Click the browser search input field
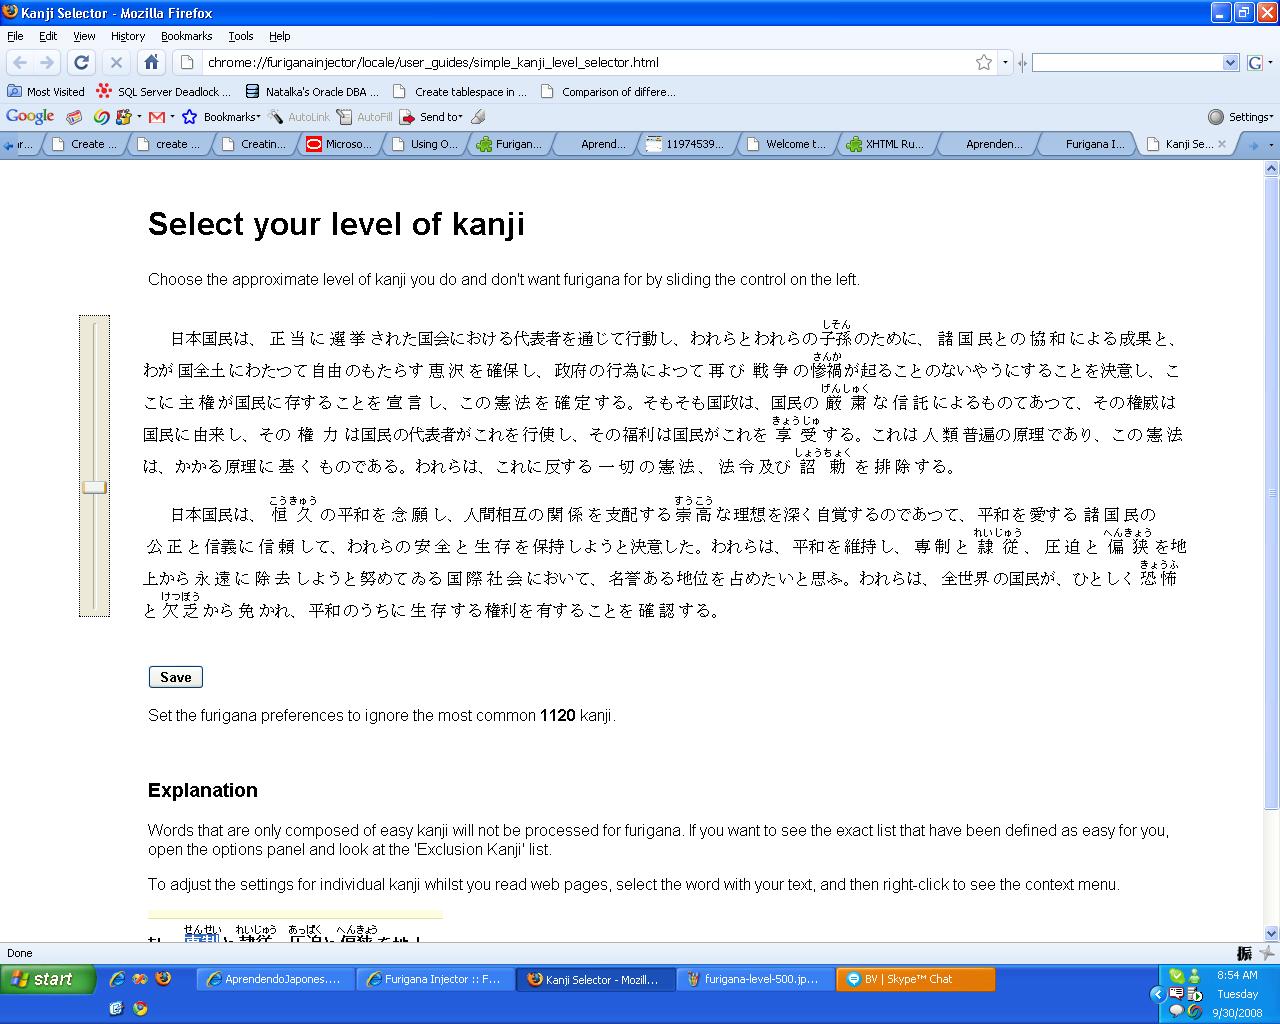1280x1024 pixels. click(x=1128, y=62)
